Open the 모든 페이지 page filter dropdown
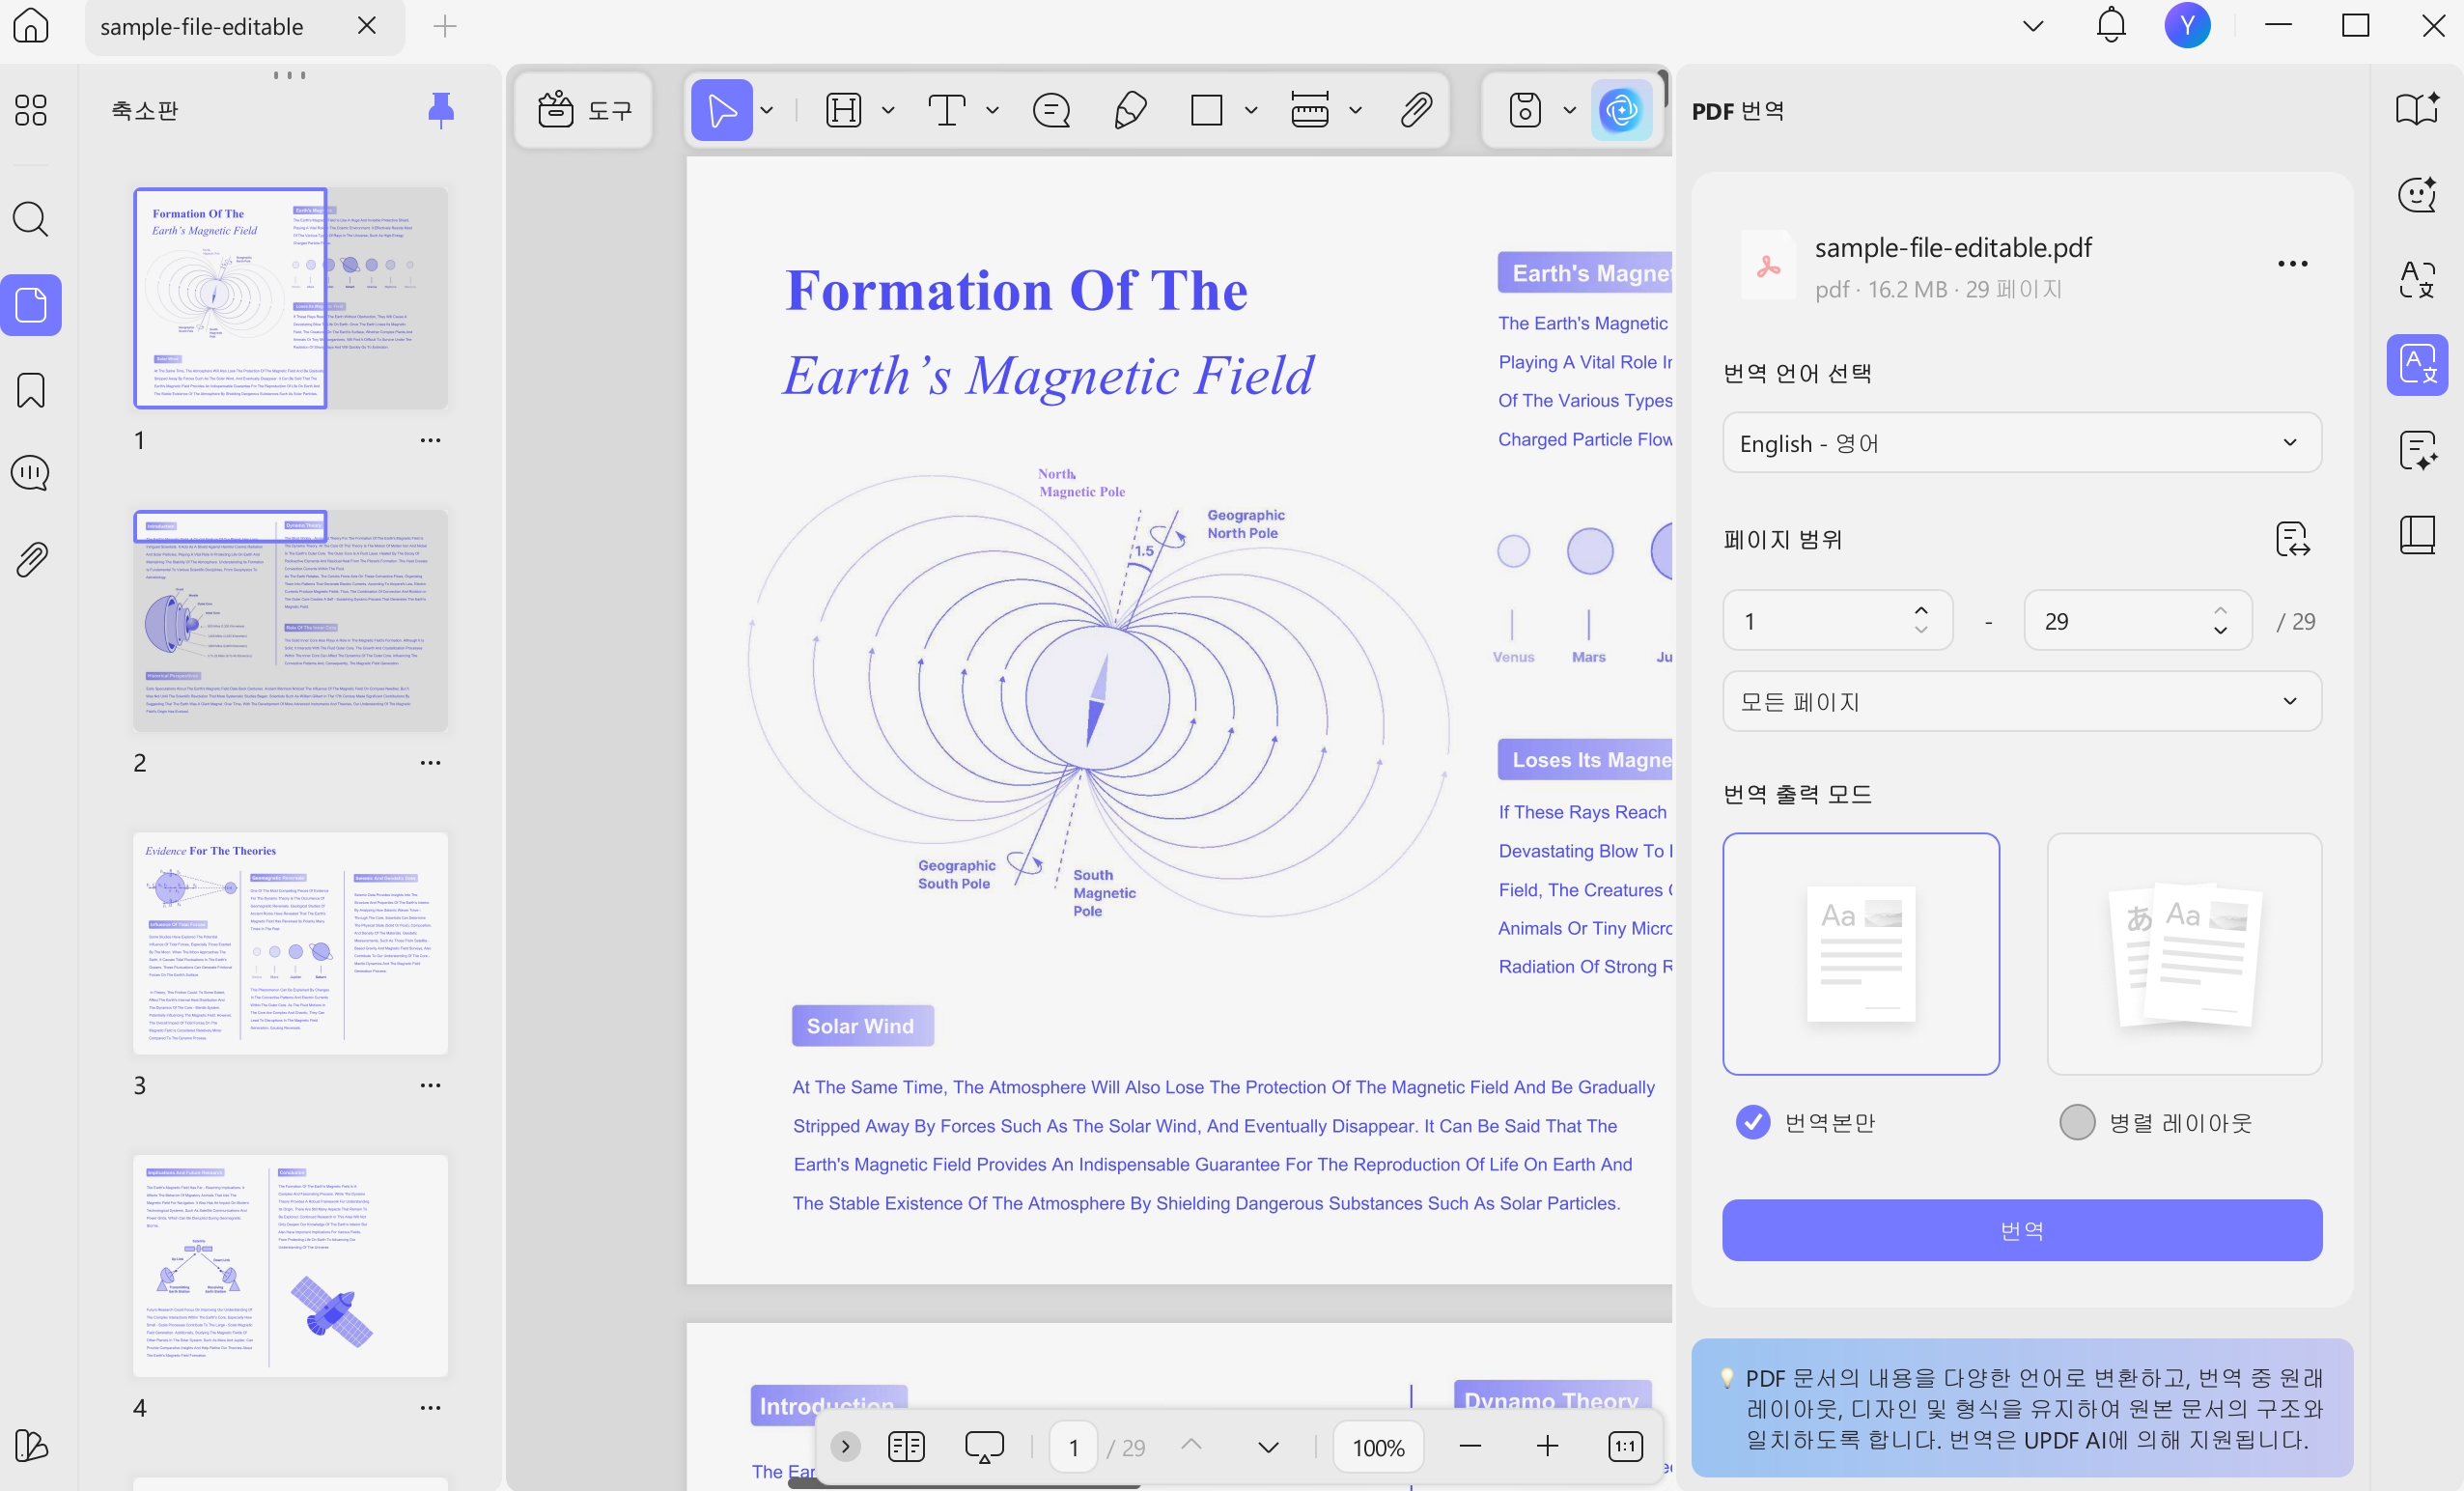This screenshot has width=2464, height=1491. (x=2021, y=701)
